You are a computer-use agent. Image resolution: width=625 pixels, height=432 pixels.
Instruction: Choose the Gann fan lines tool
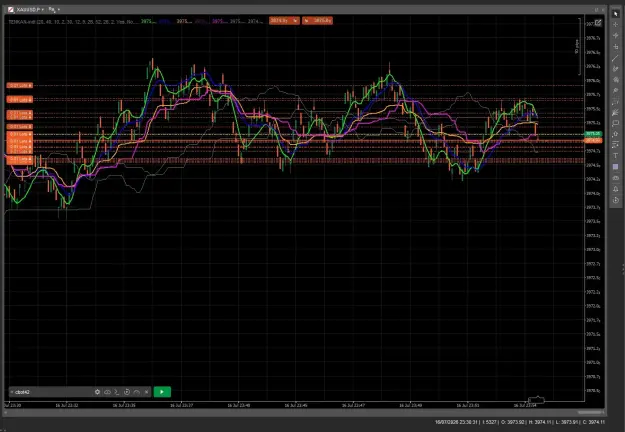[615, 112]
